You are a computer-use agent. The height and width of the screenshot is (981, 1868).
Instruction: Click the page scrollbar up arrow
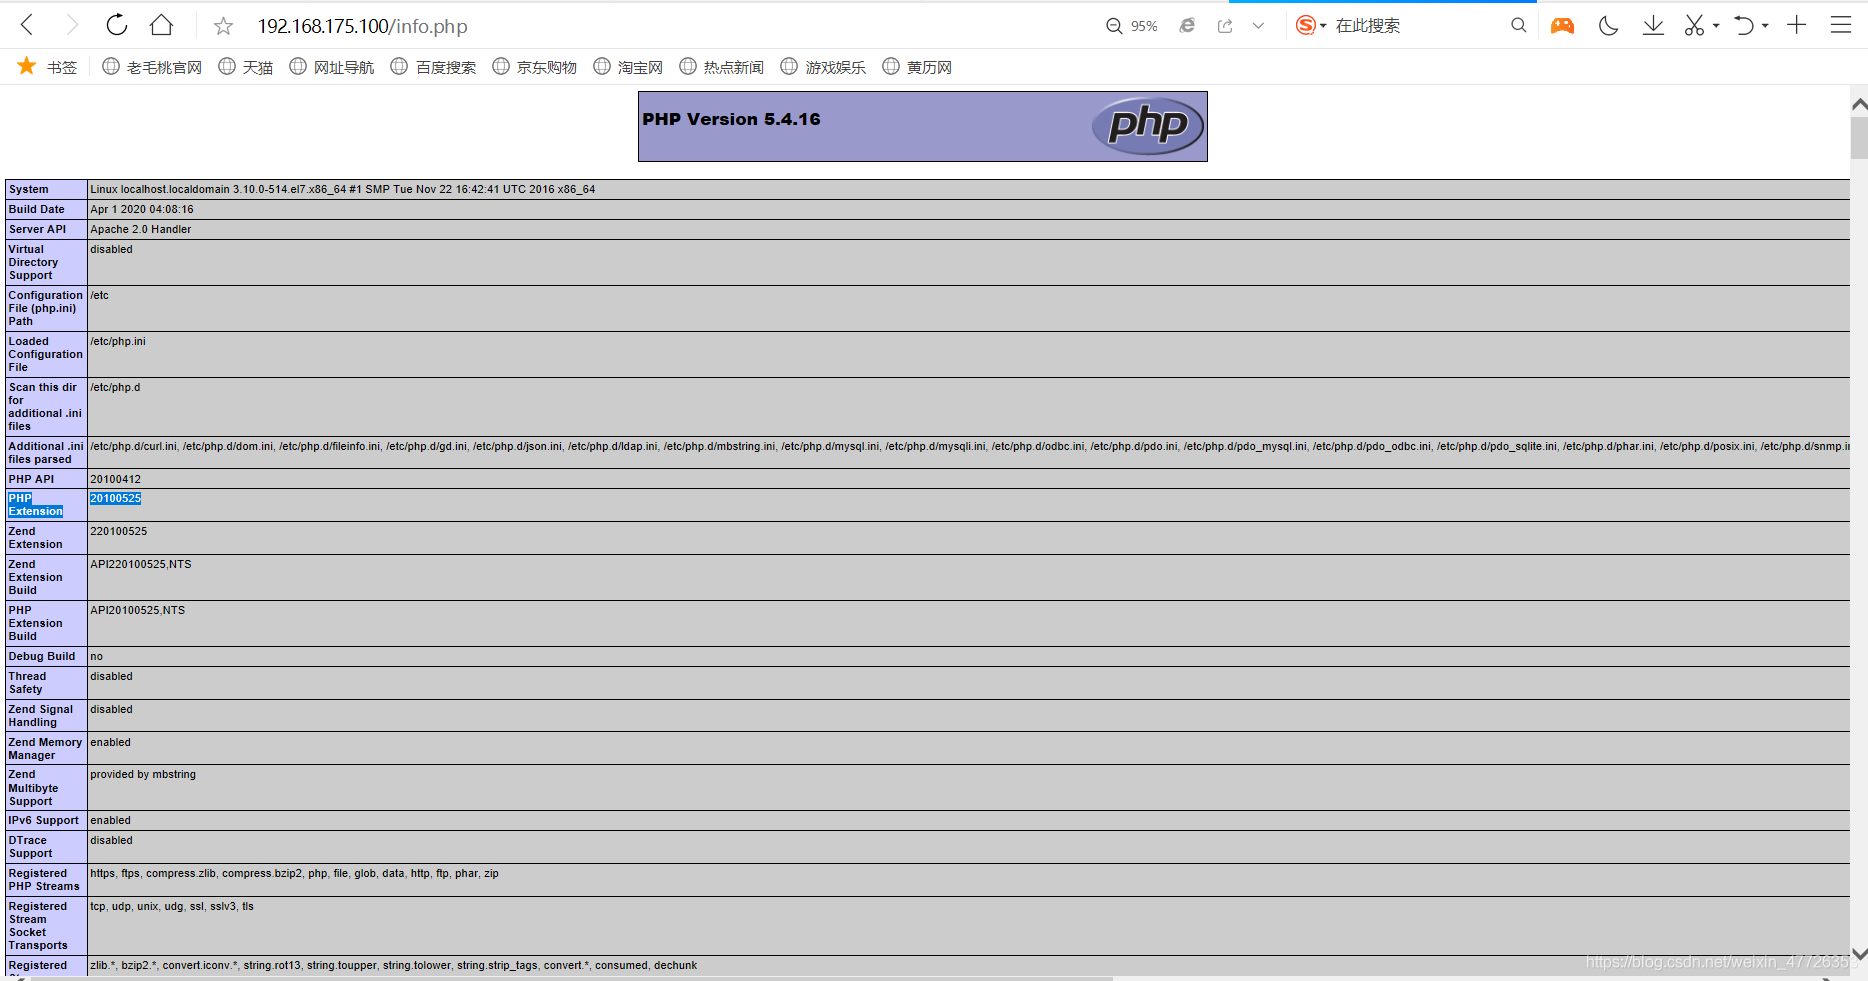point(1859,104)
